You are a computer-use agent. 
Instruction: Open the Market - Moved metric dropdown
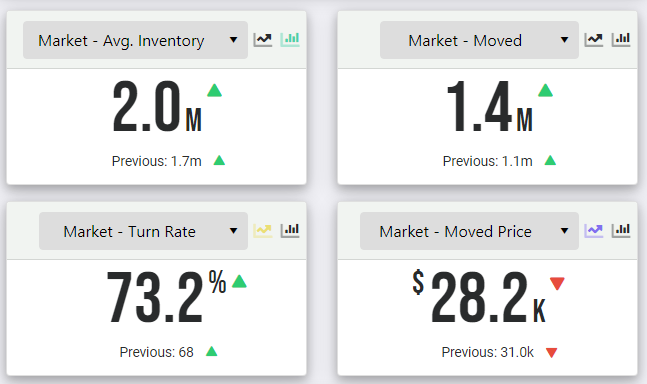pos(479,40)
